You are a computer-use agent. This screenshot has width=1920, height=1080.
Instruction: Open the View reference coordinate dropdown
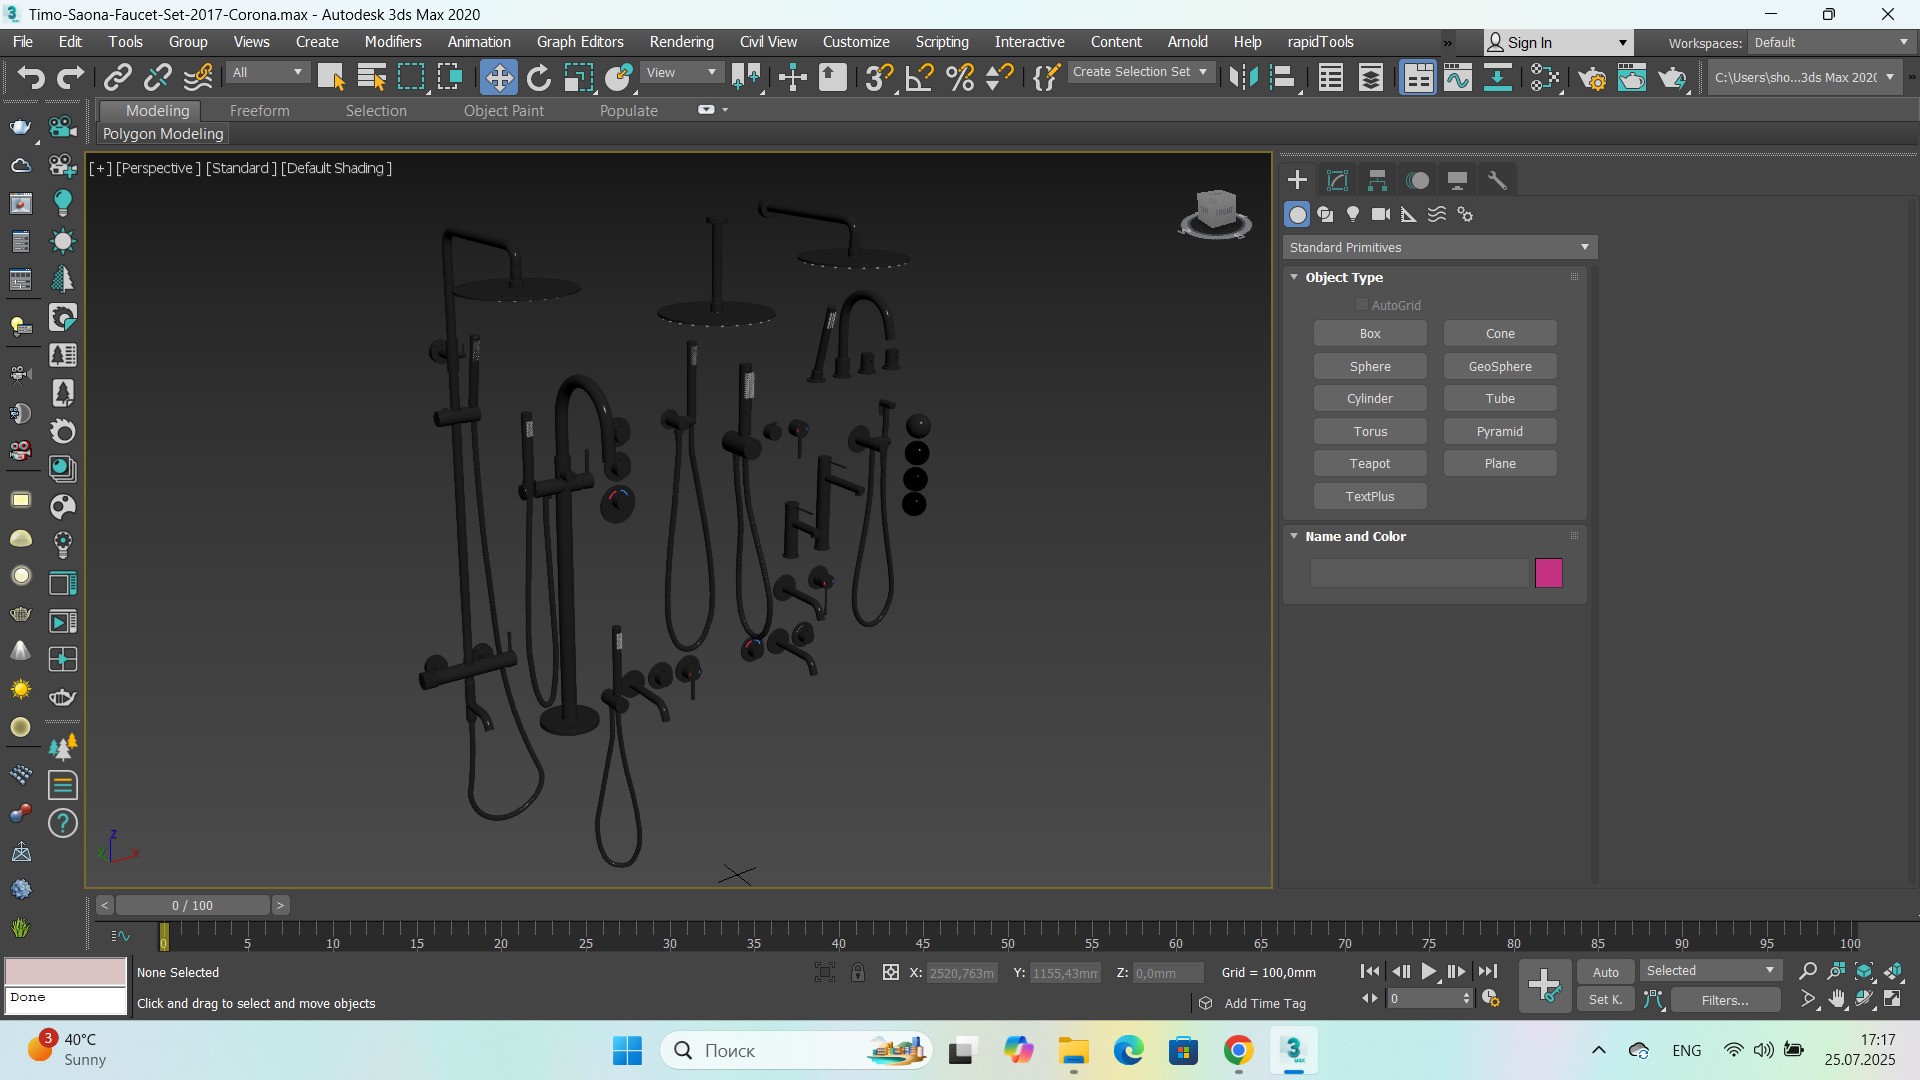point(681,72)
